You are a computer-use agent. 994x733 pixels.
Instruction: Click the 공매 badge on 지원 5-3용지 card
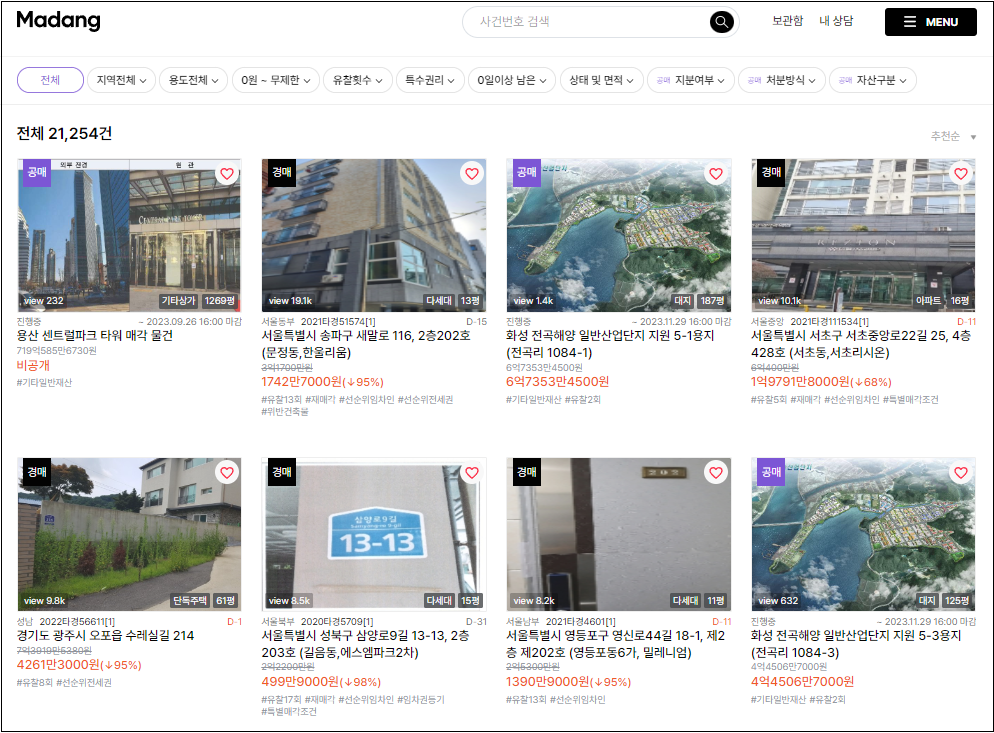[771, 472]
